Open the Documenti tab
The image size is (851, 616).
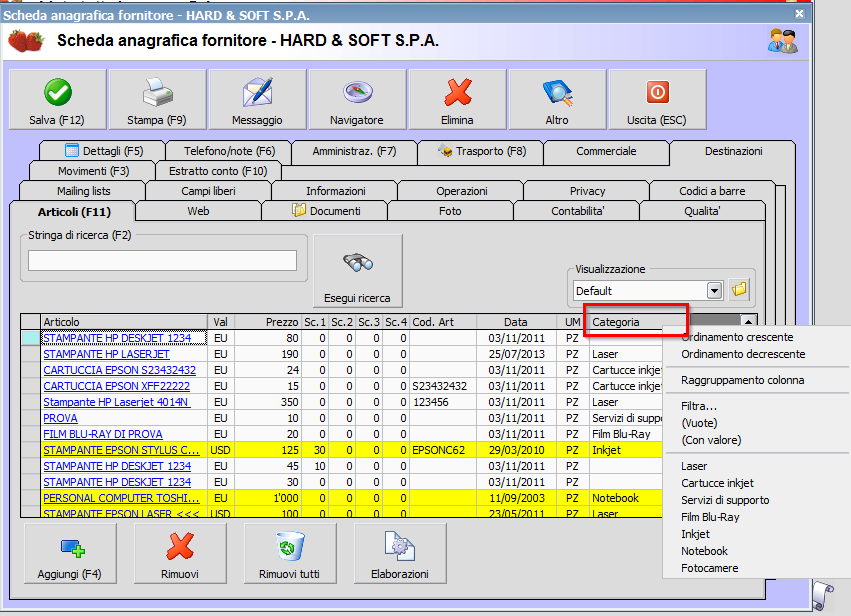click(325, 211)
